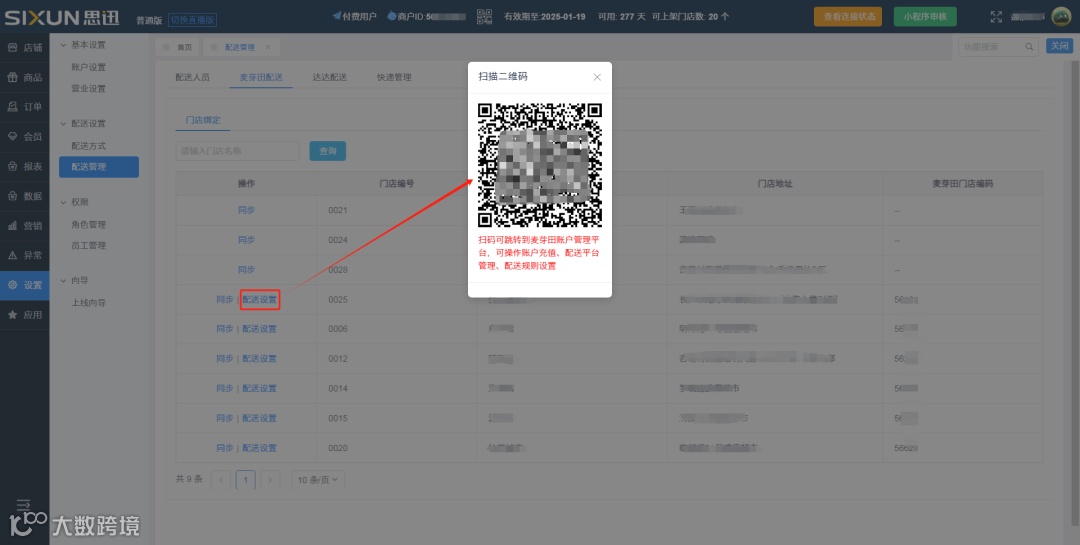This screenshot has height=545, width=1080.
Task: Open the user avatar menu
Action: click(x=1061, y=17)
